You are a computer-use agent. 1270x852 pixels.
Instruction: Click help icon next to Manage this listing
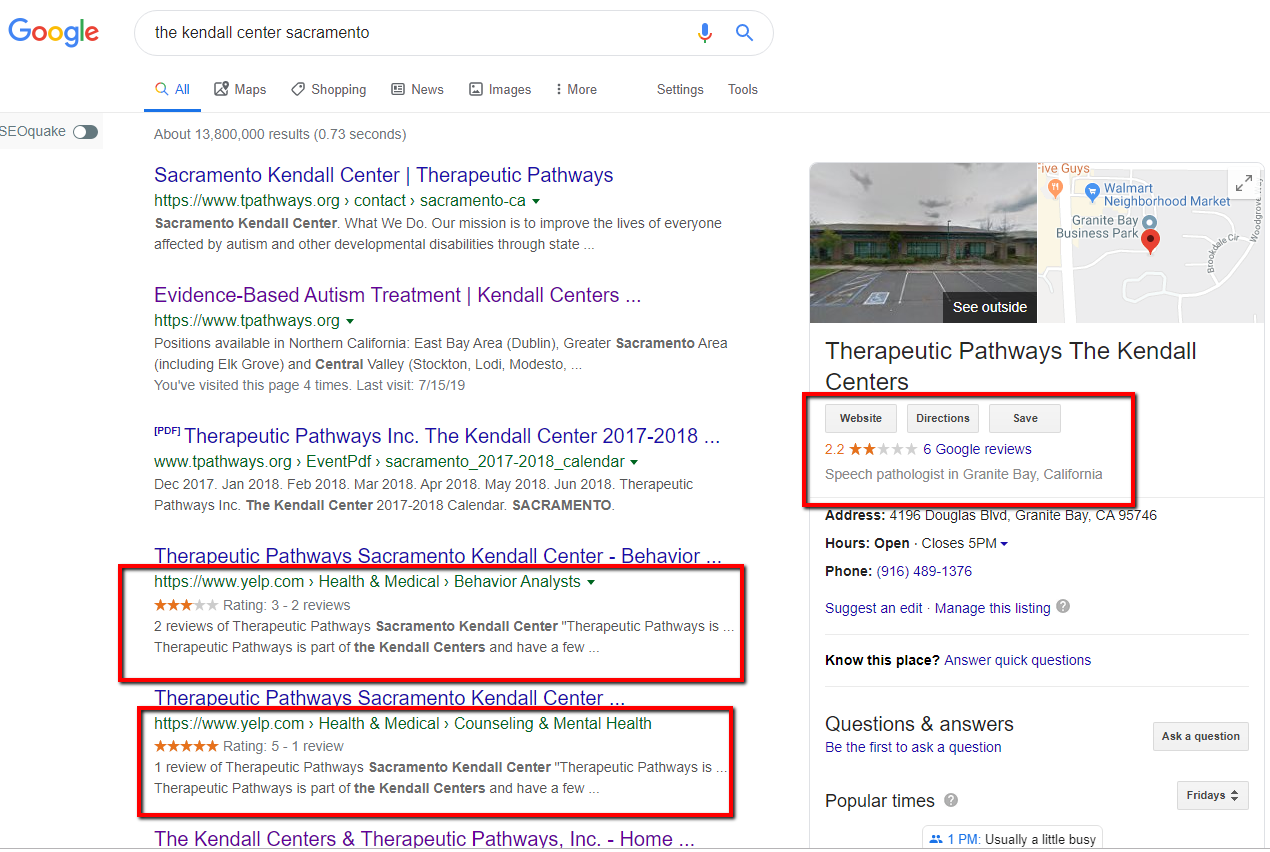click(1063, 606)
